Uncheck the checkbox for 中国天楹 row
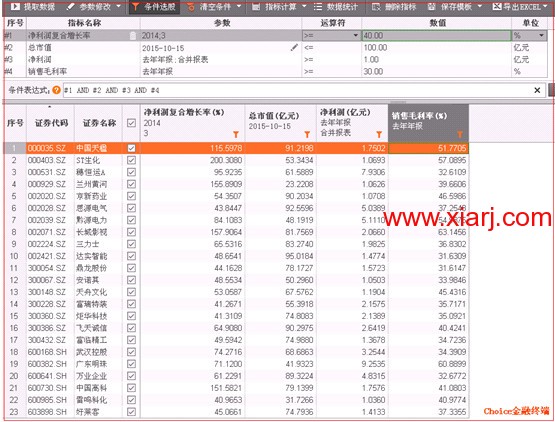 pos(131,148)
